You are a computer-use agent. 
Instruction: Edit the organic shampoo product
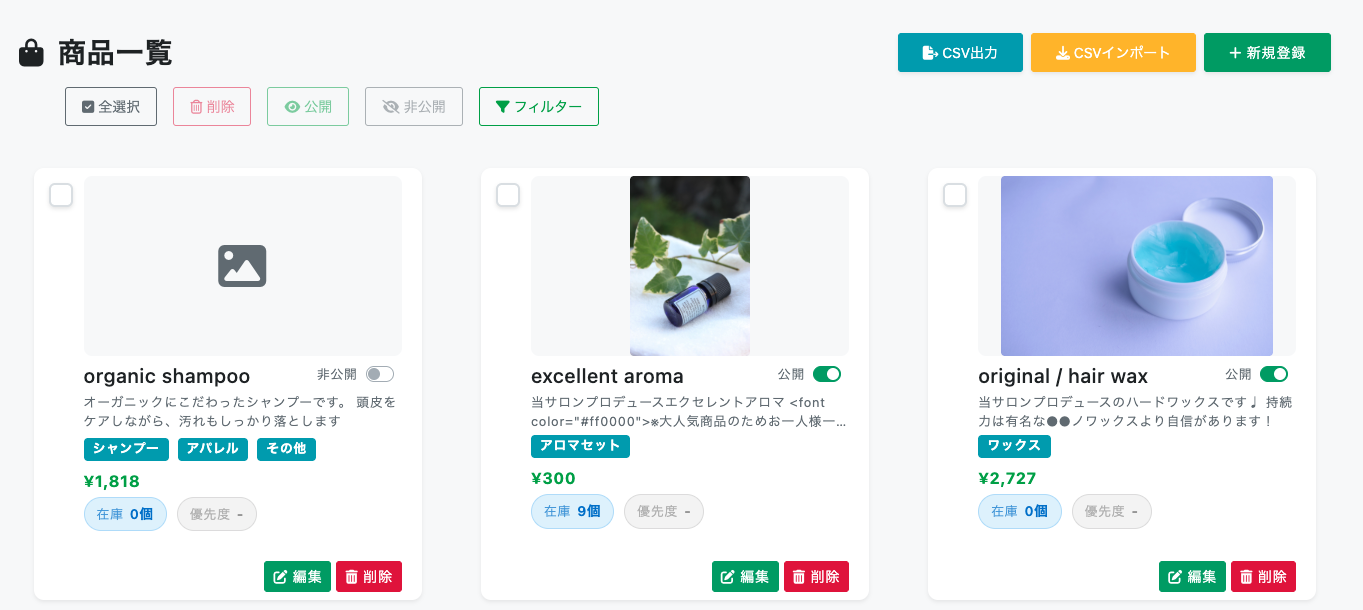(297, 576)
